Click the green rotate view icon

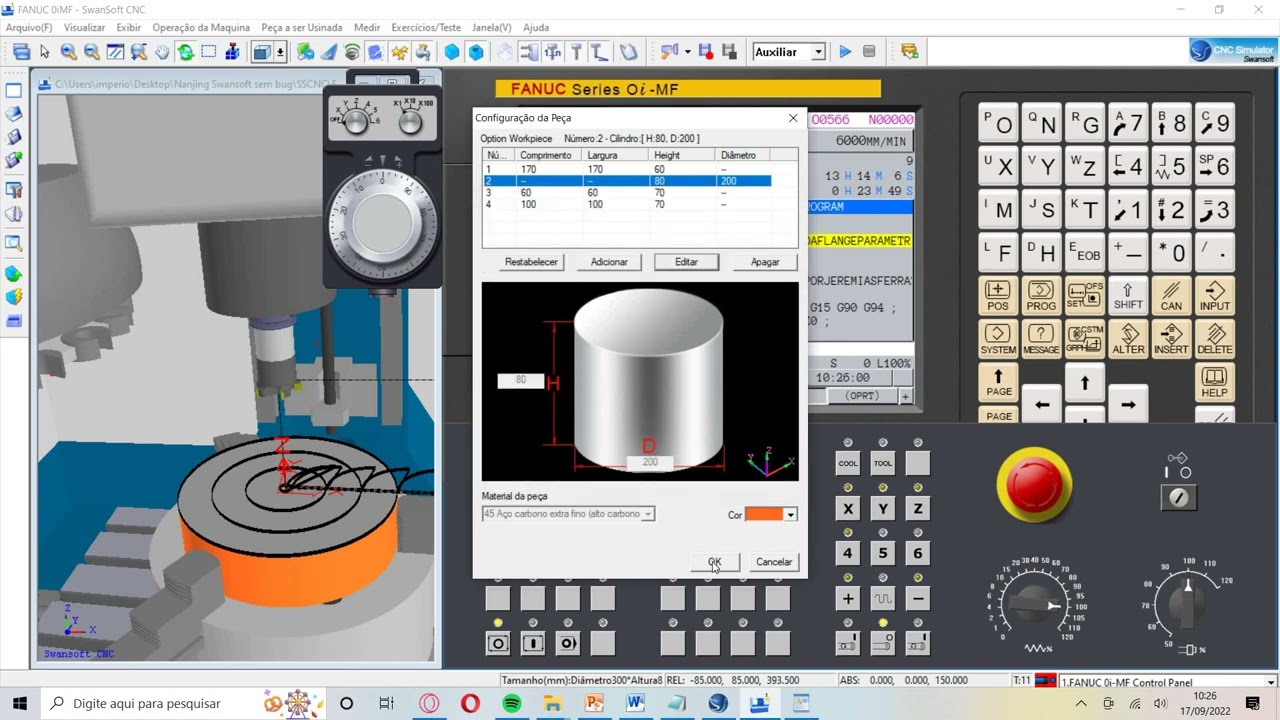click(186, 52)
